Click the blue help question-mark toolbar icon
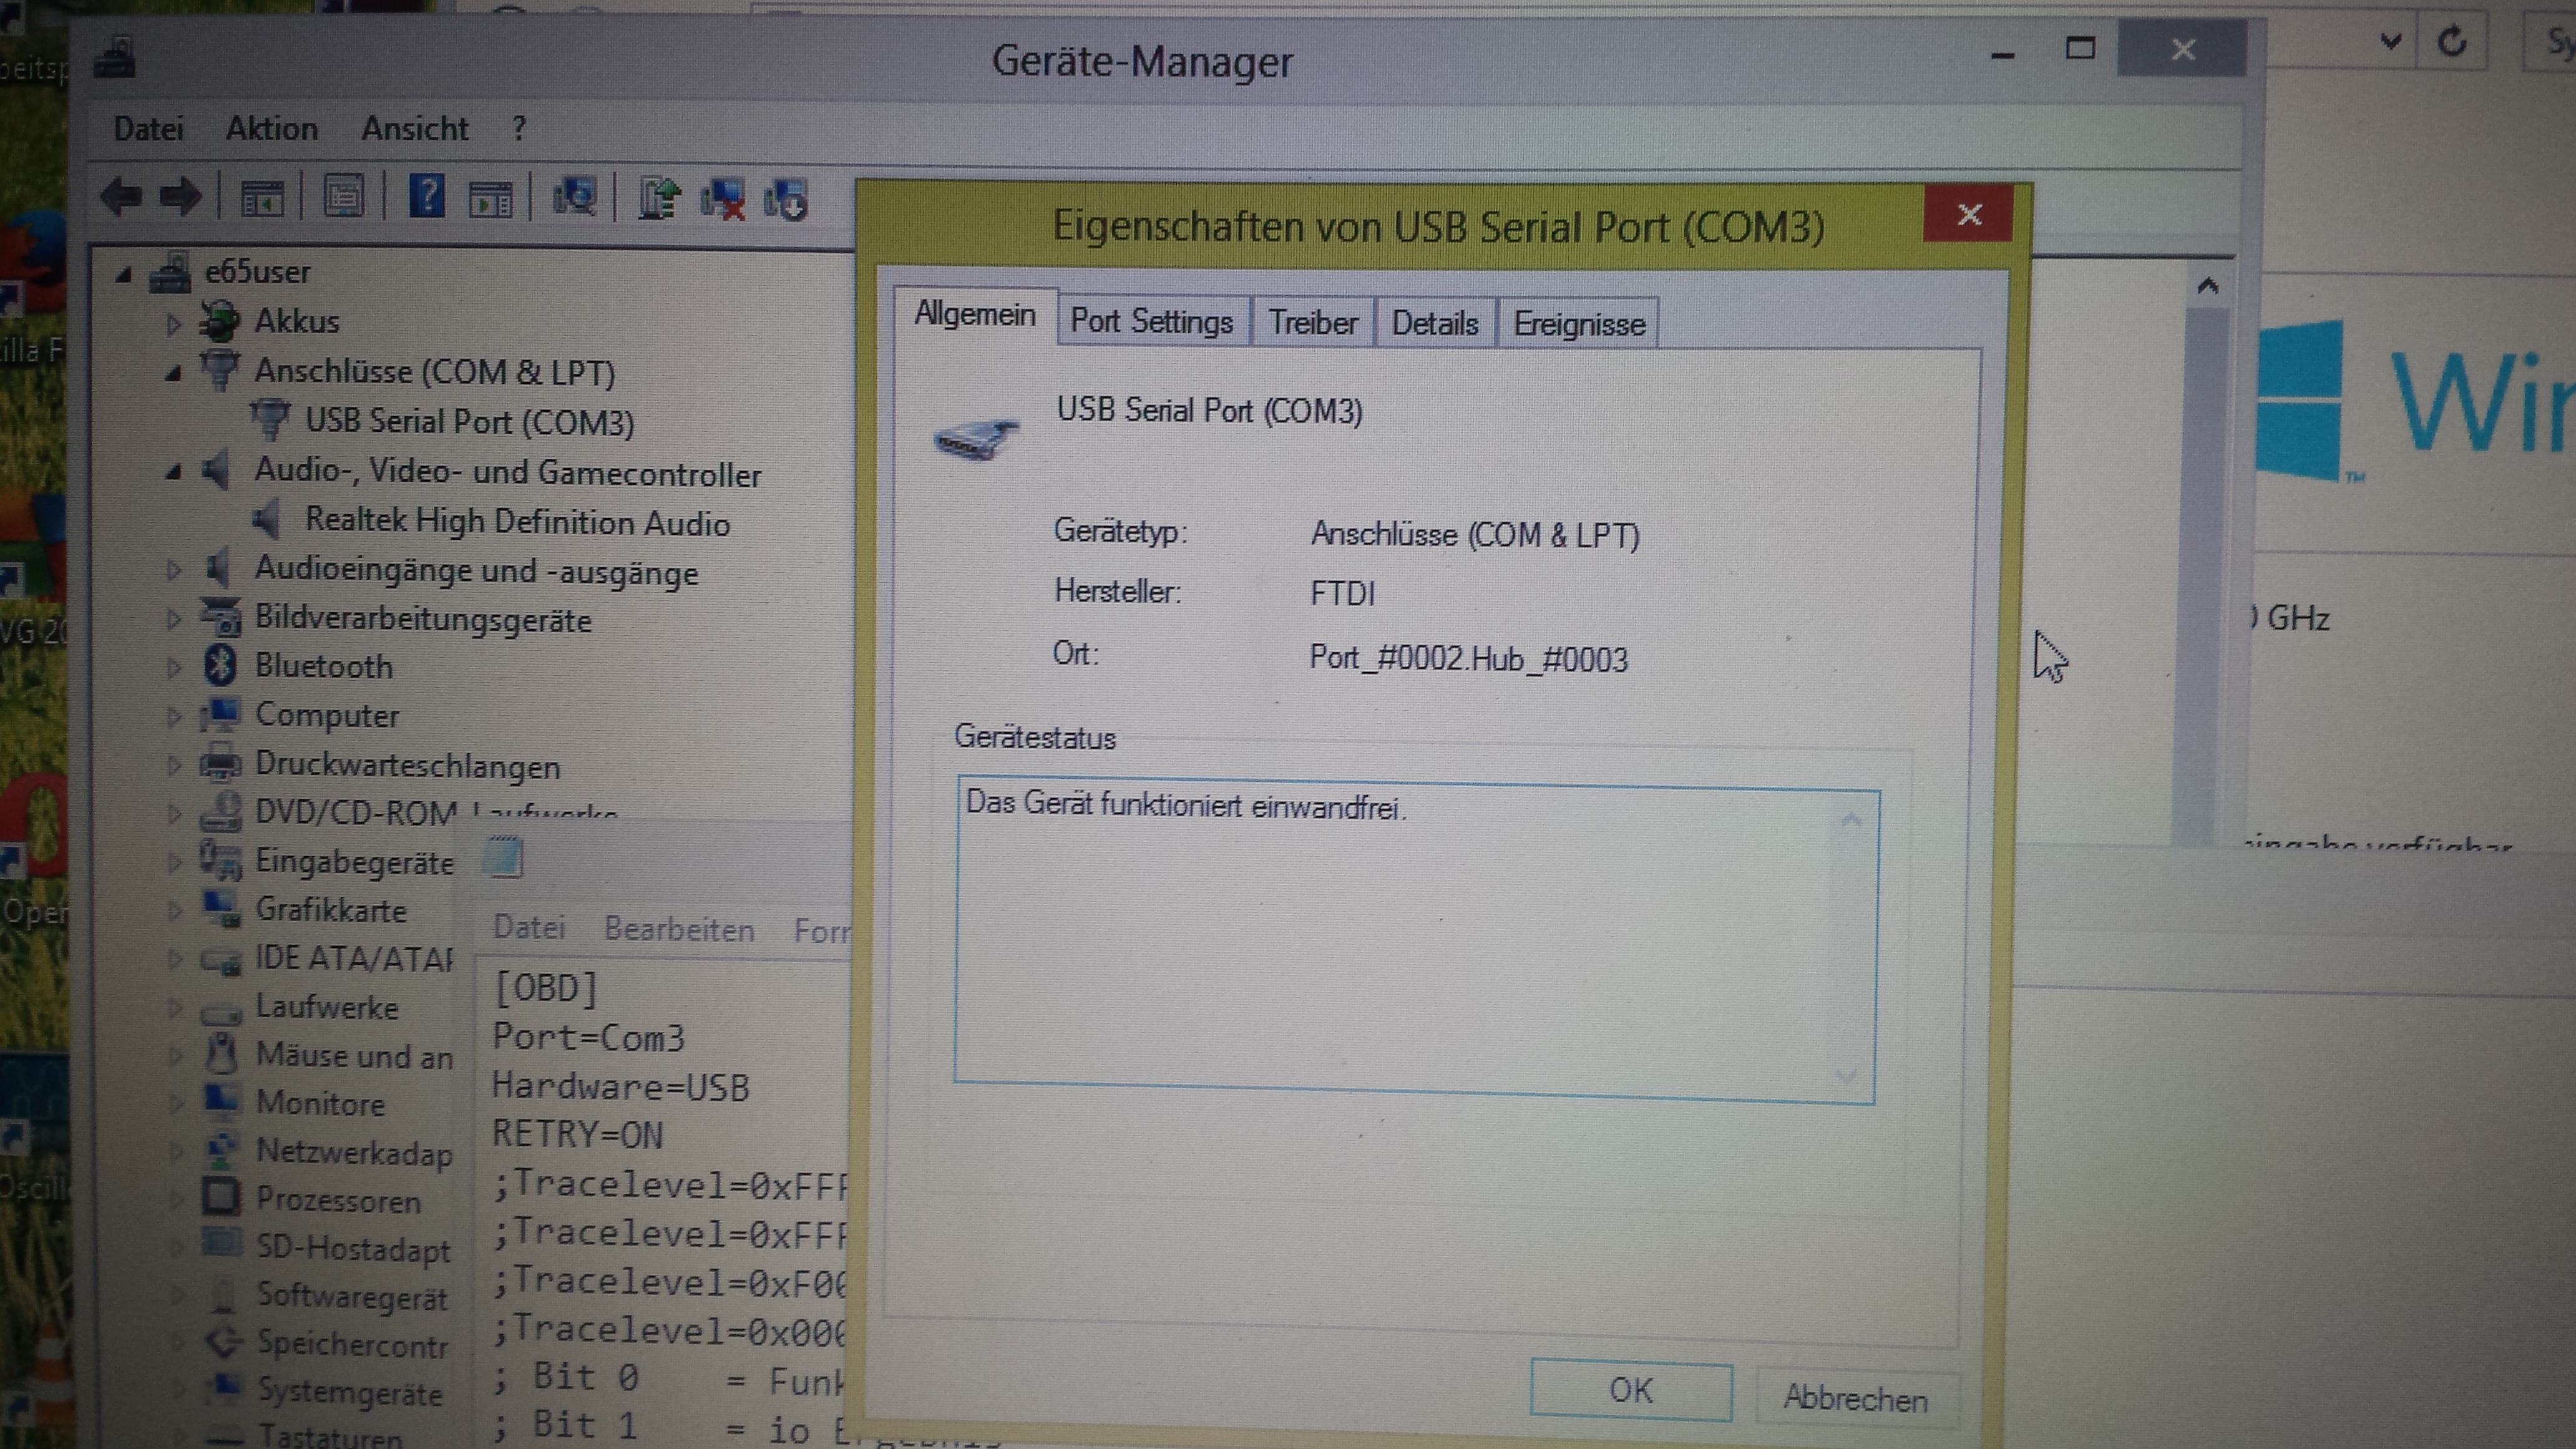Screen dimensions: 2576x1449 [427, 196]
